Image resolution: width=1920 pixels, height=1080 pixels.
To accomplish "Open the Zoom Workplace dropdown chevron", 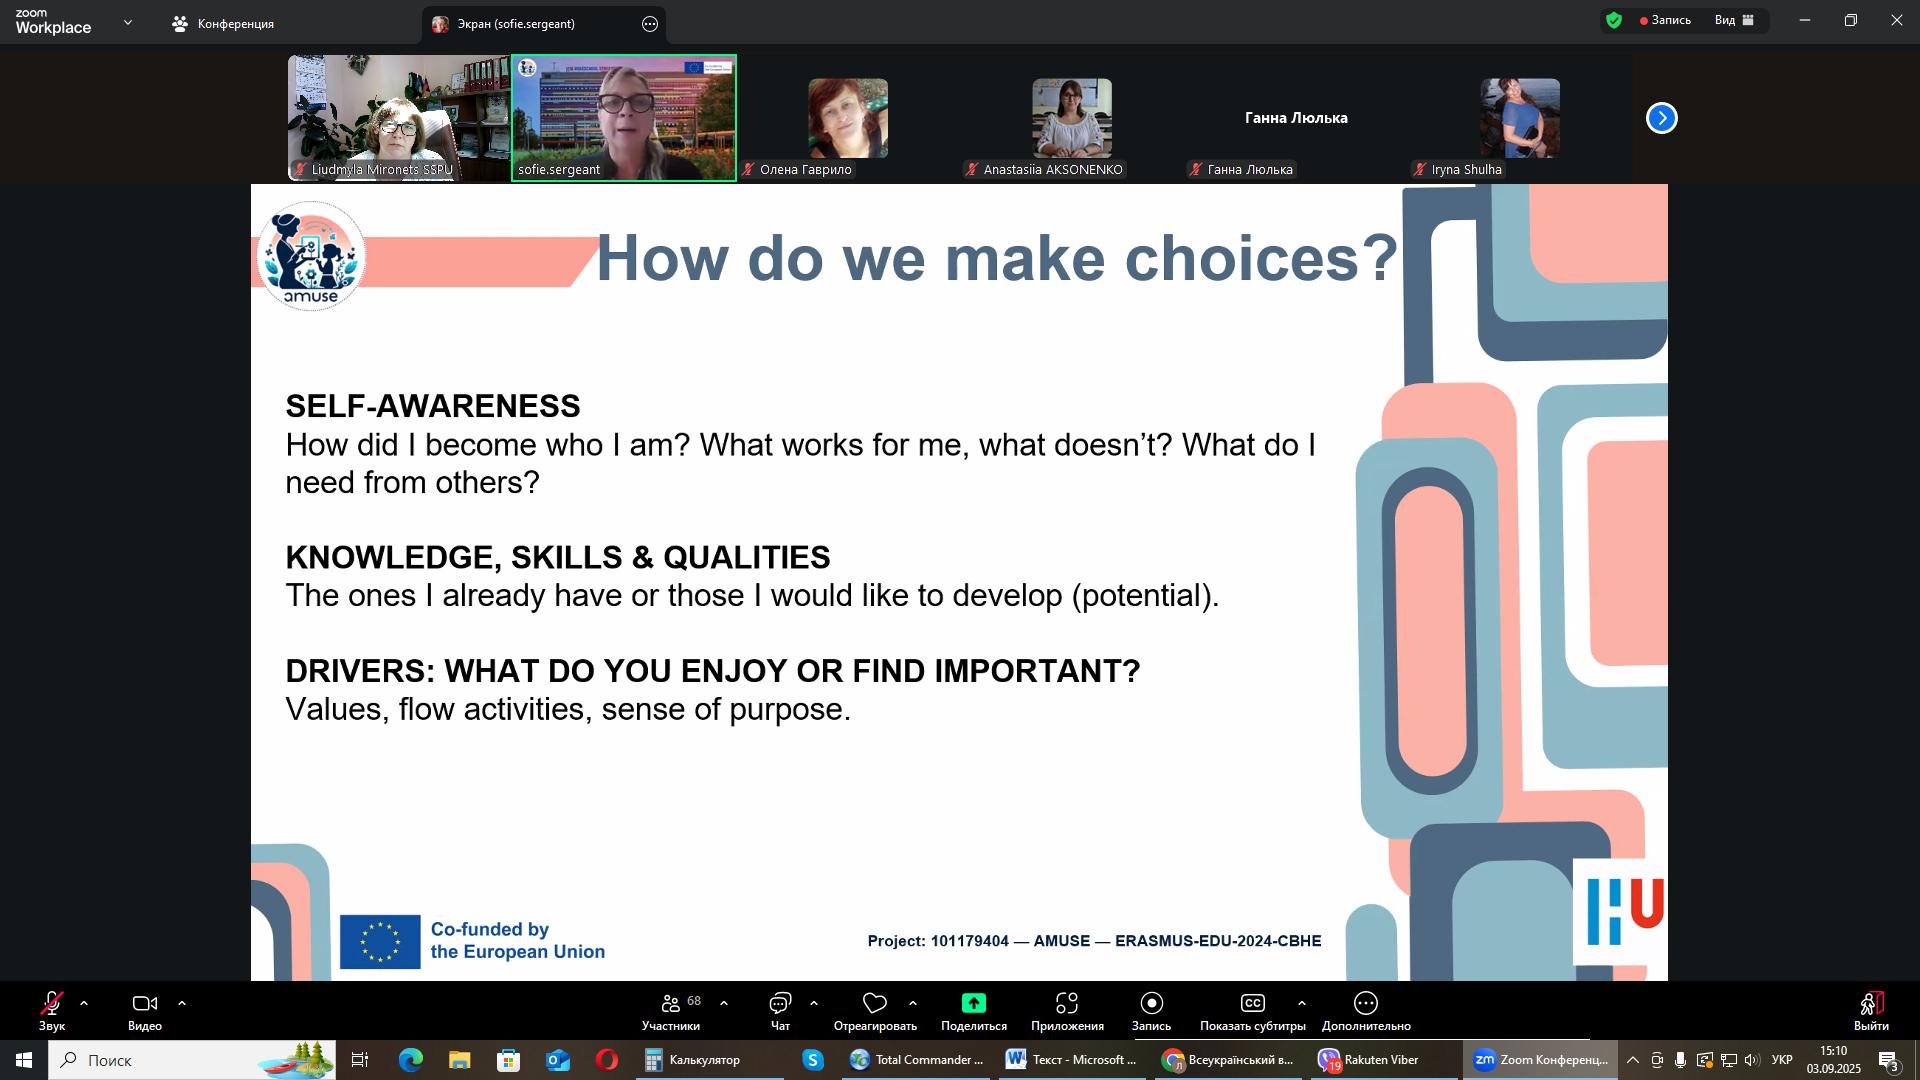I will 128,22.
